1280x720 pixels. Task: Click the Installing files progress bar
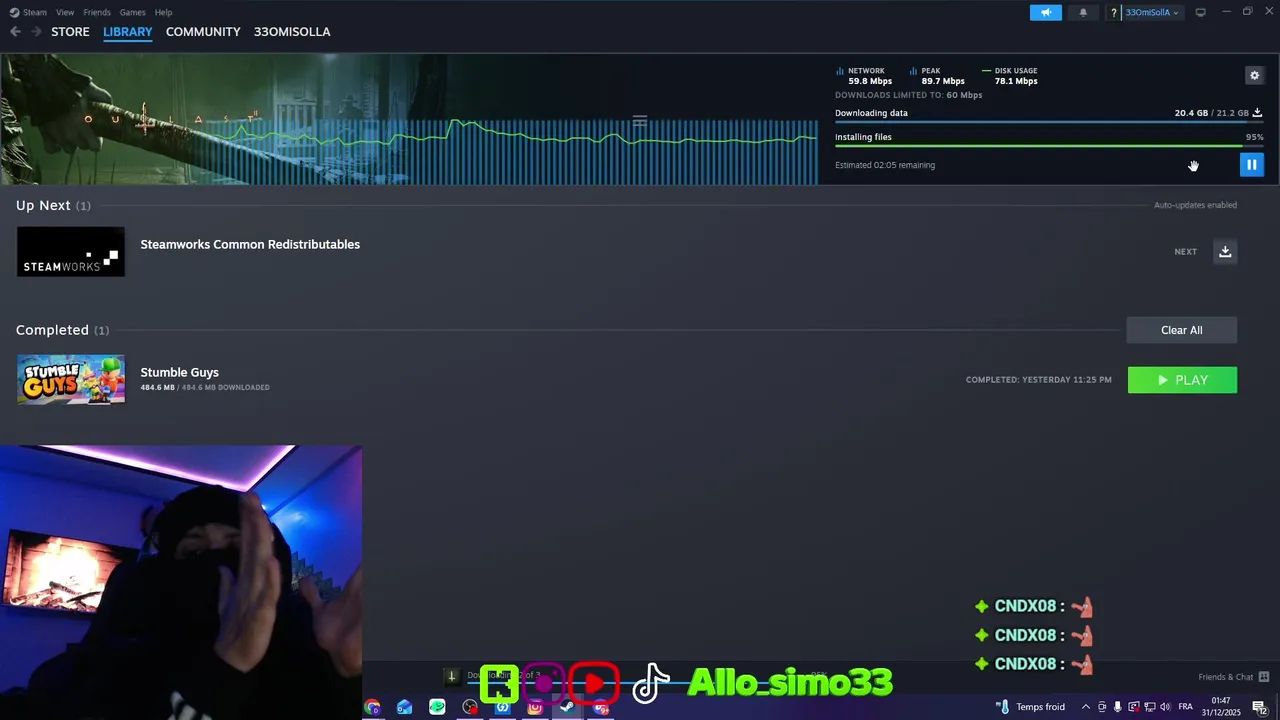click(x=1049, y=146)
